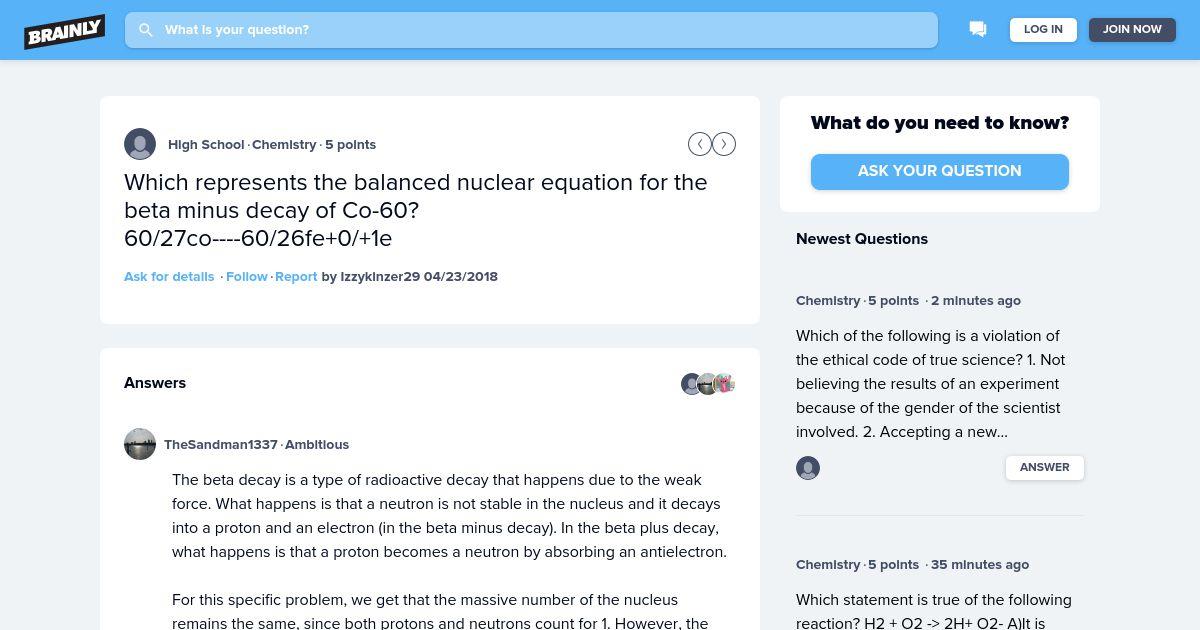The height and width of the screenshot is (630, 1200).
Task: Open the messages chat icon
Action: pyautogui.click(x=978, y=30)
